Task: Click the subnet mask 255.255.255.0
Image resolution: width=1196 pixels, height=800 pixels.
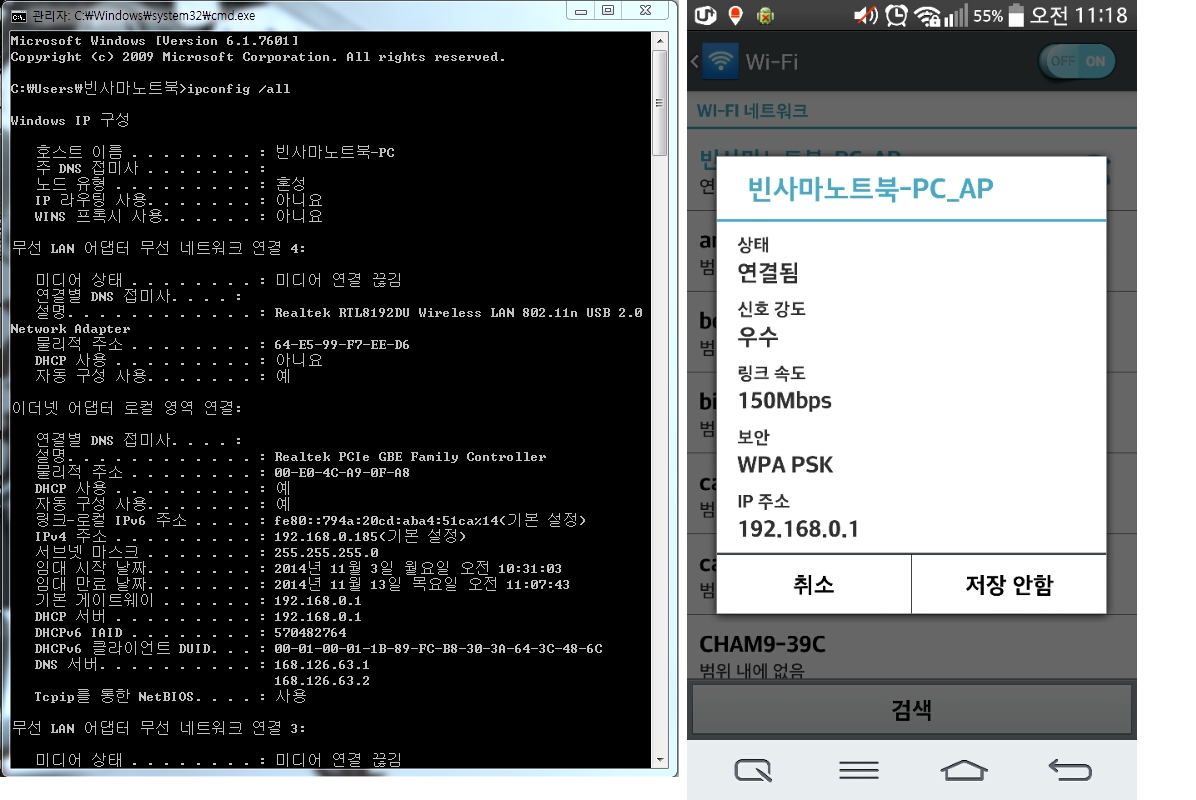Action: 326,552
